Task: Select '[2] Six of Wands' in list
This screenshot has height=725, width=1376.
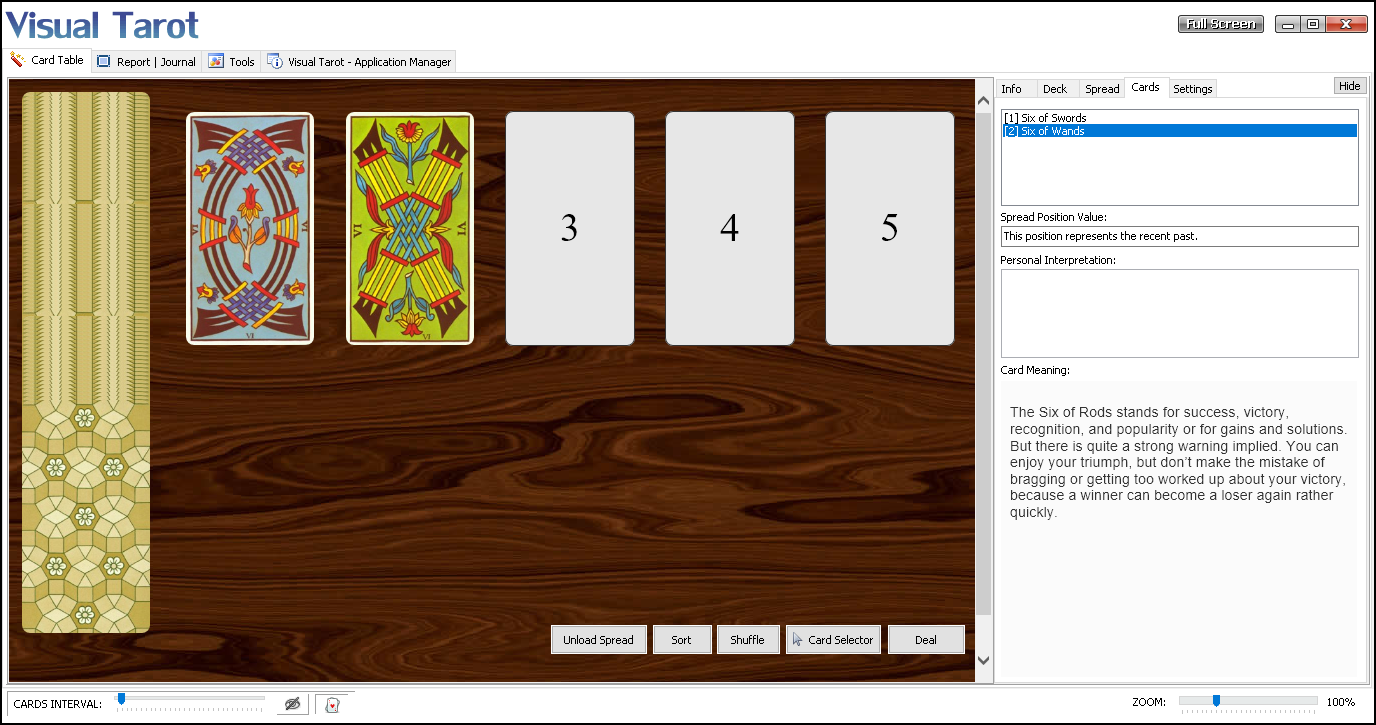Action: (x=1180, y=131)
